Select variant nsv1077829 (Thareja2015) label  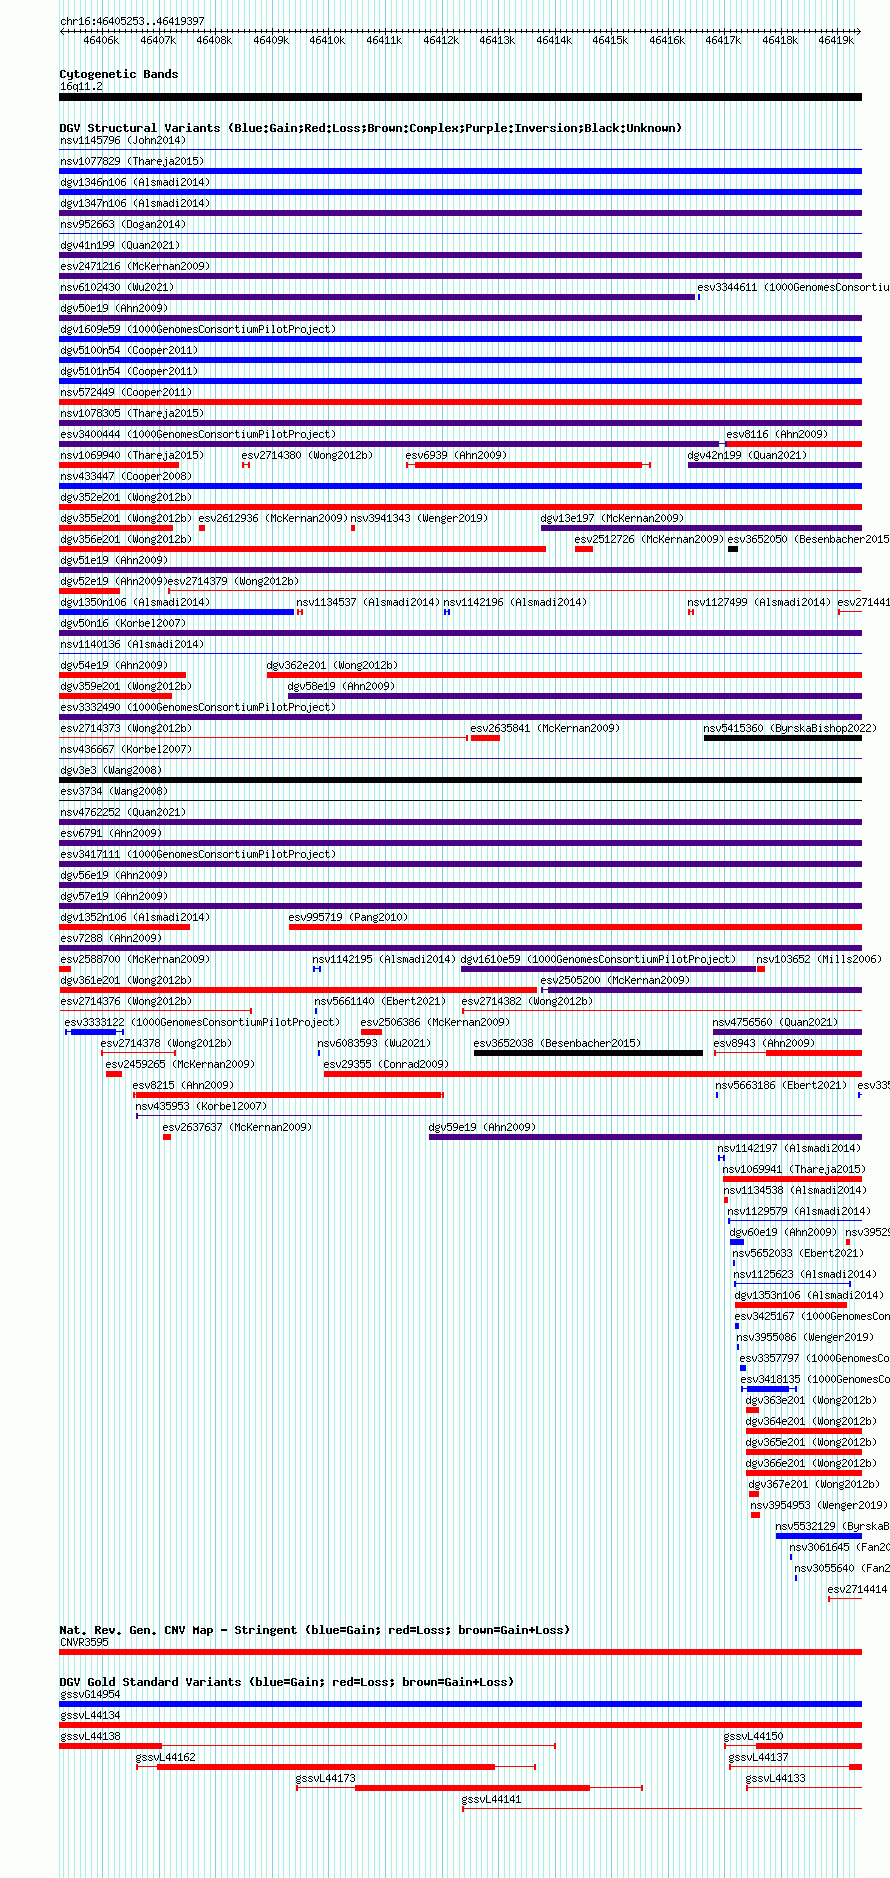[131, 161]
